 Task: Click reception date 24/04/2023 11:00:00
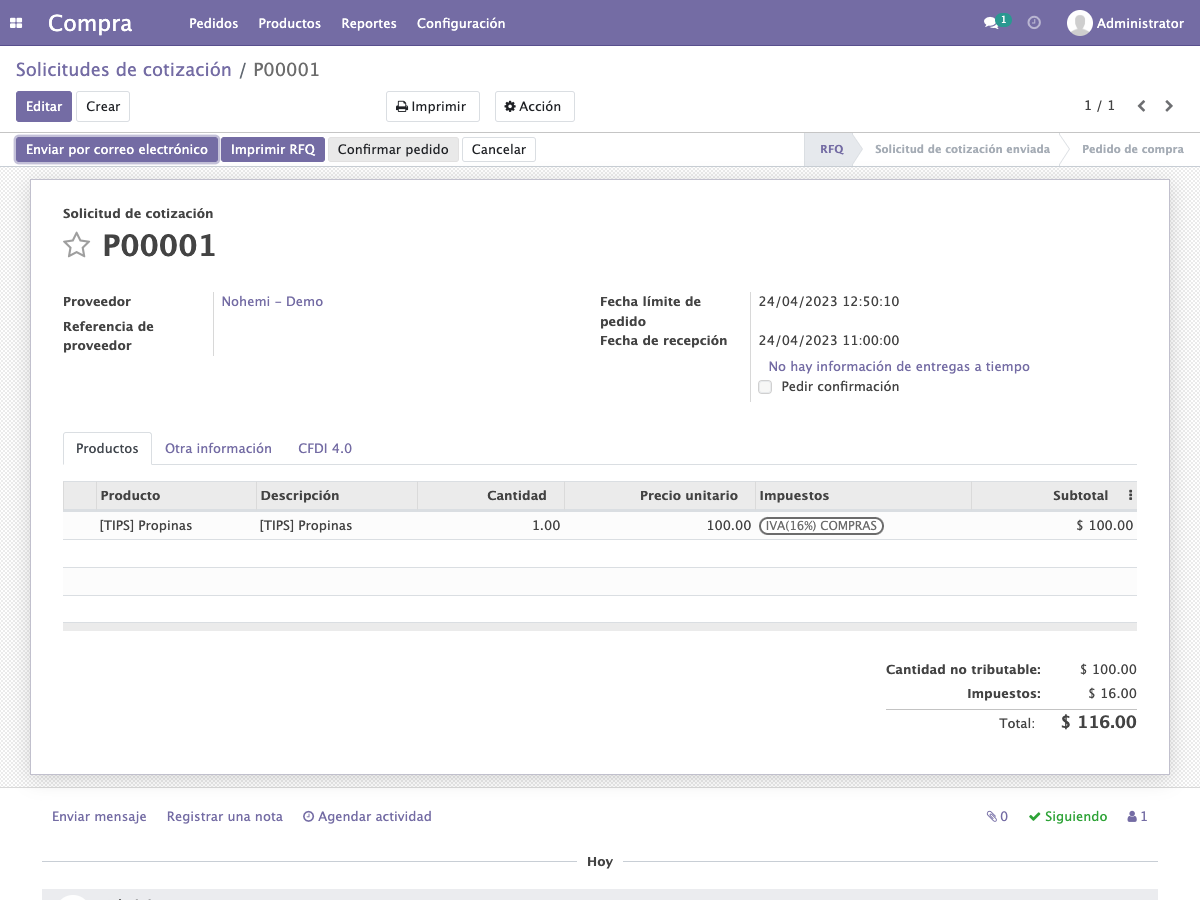tap(829, 341)
